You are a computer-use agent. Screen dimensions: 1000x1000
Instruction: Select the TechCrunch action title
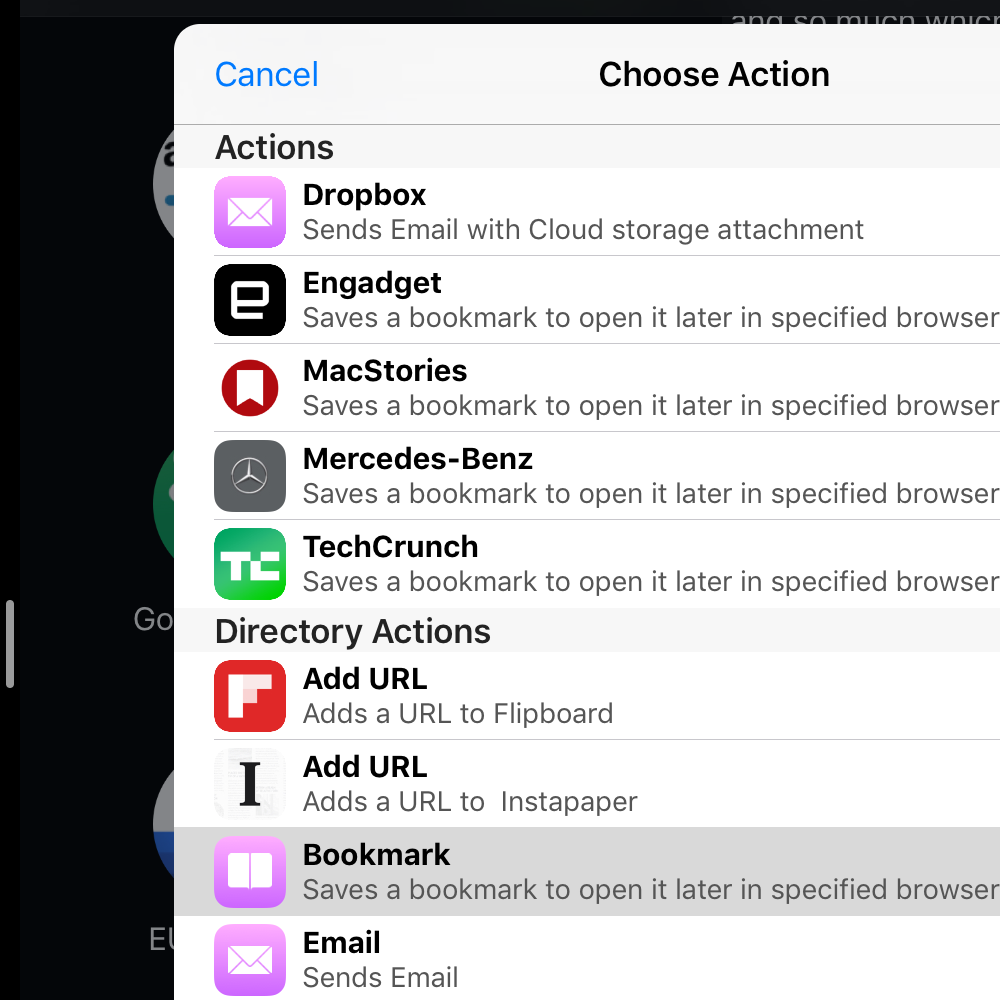pyautogui.click(x=390, y=547)
